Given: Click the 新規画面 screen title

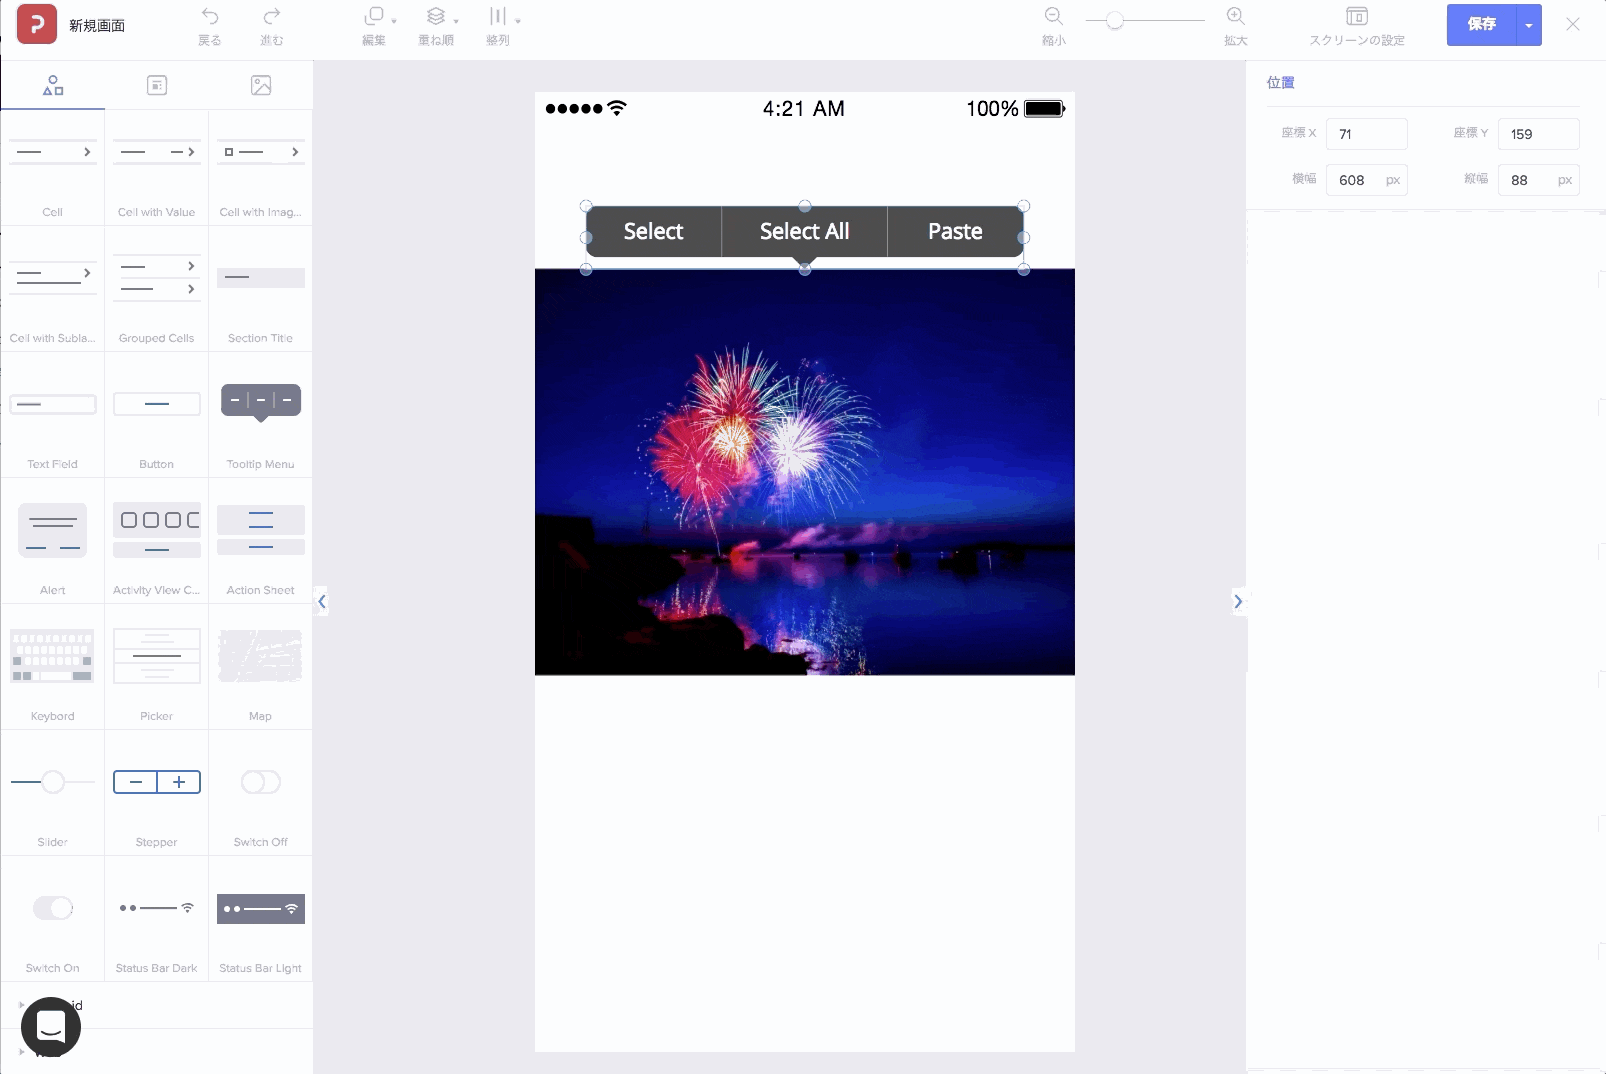Looking at the screenshot, I should [97, 25].
